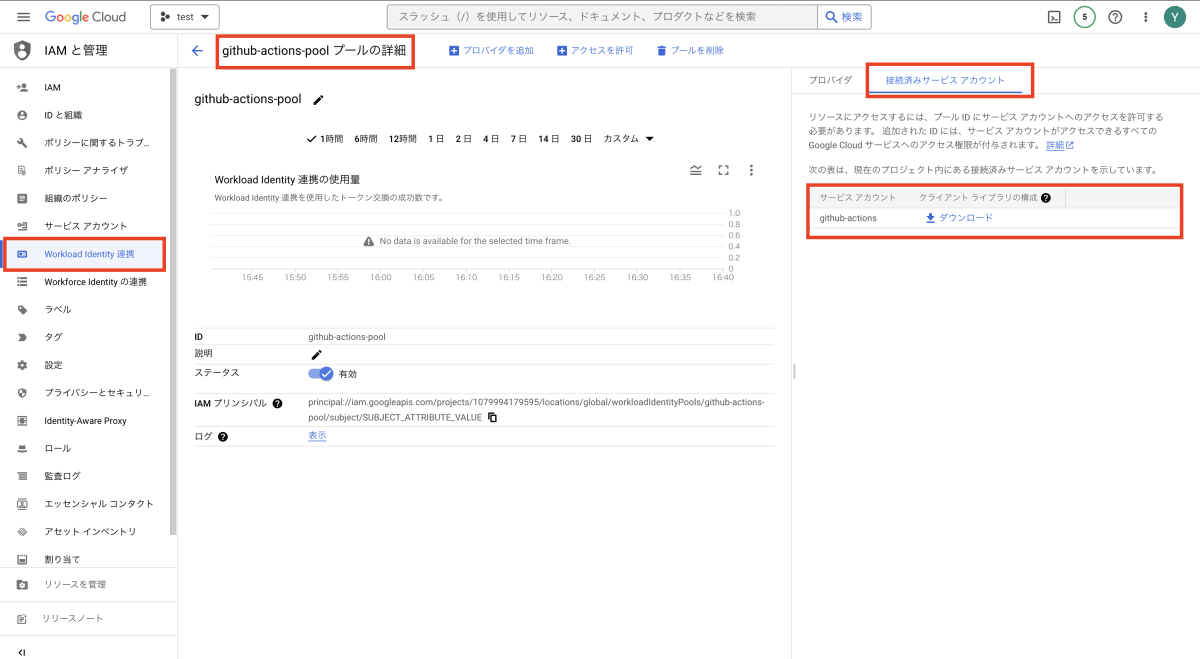
Task: Select the 30日 time range
Action: coord(581,139)
